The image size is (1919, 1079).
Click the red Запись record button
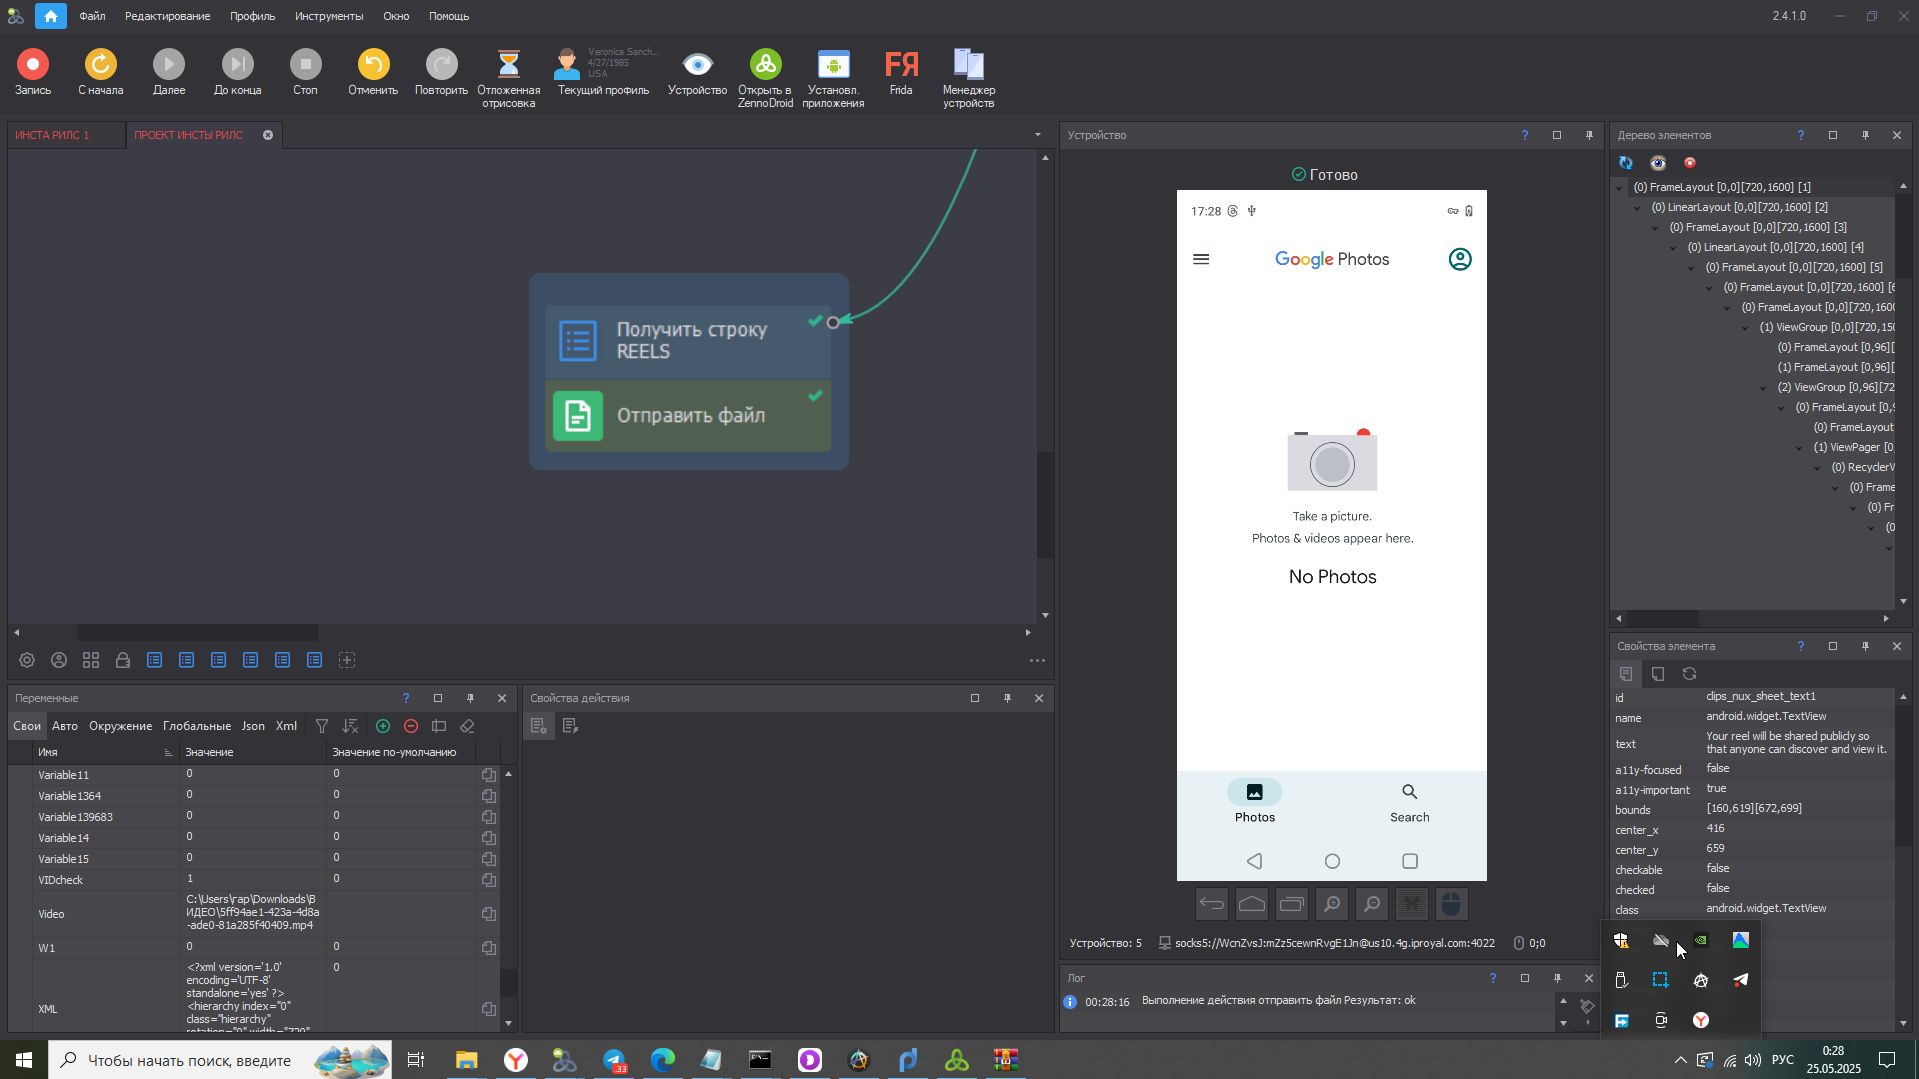coord(32,65)
